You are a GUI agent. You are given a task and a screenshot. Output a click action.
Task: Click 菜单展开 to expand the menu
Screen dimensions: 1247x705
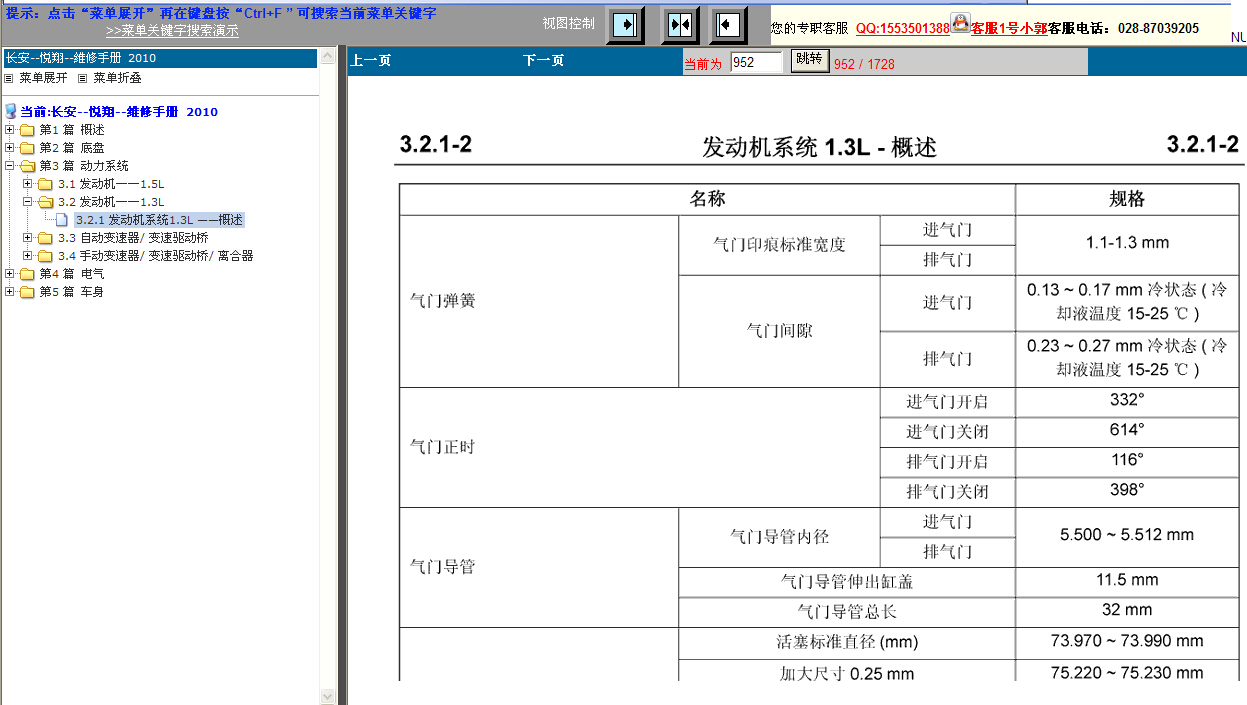click(x=43, y=78)
